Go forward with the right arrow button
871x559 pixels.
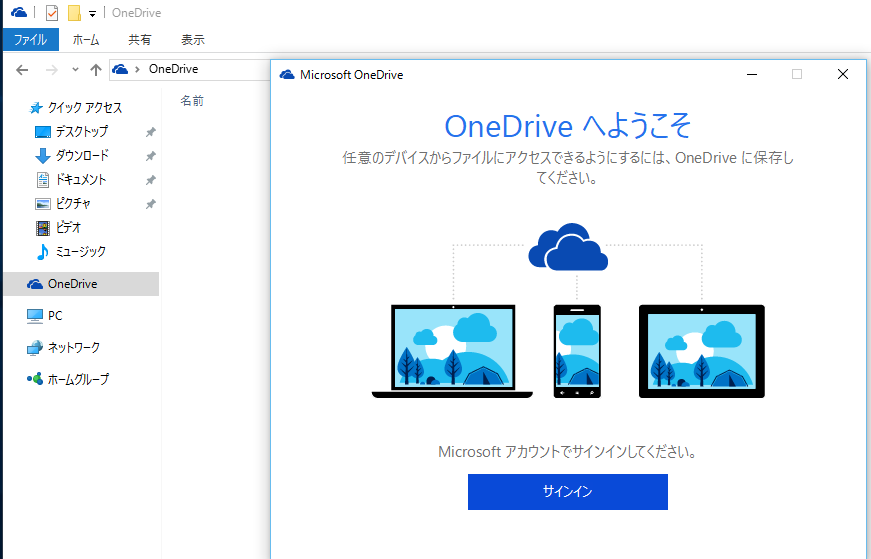click(x=52, y=69)
